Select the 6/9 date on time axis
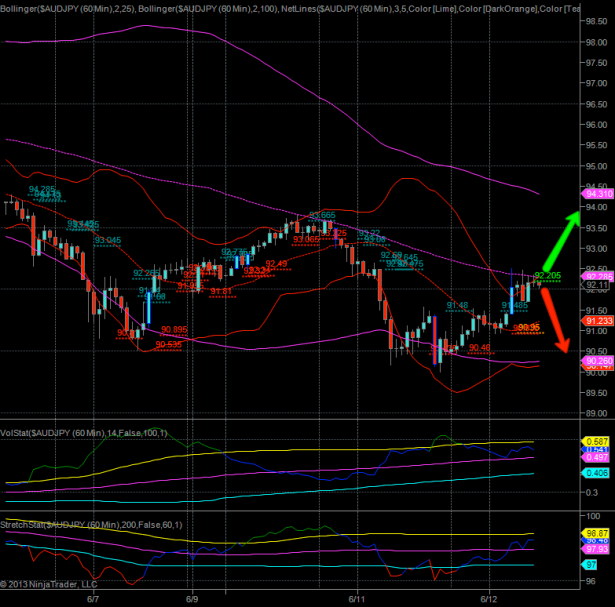The image size is (615, 607). 192,599
